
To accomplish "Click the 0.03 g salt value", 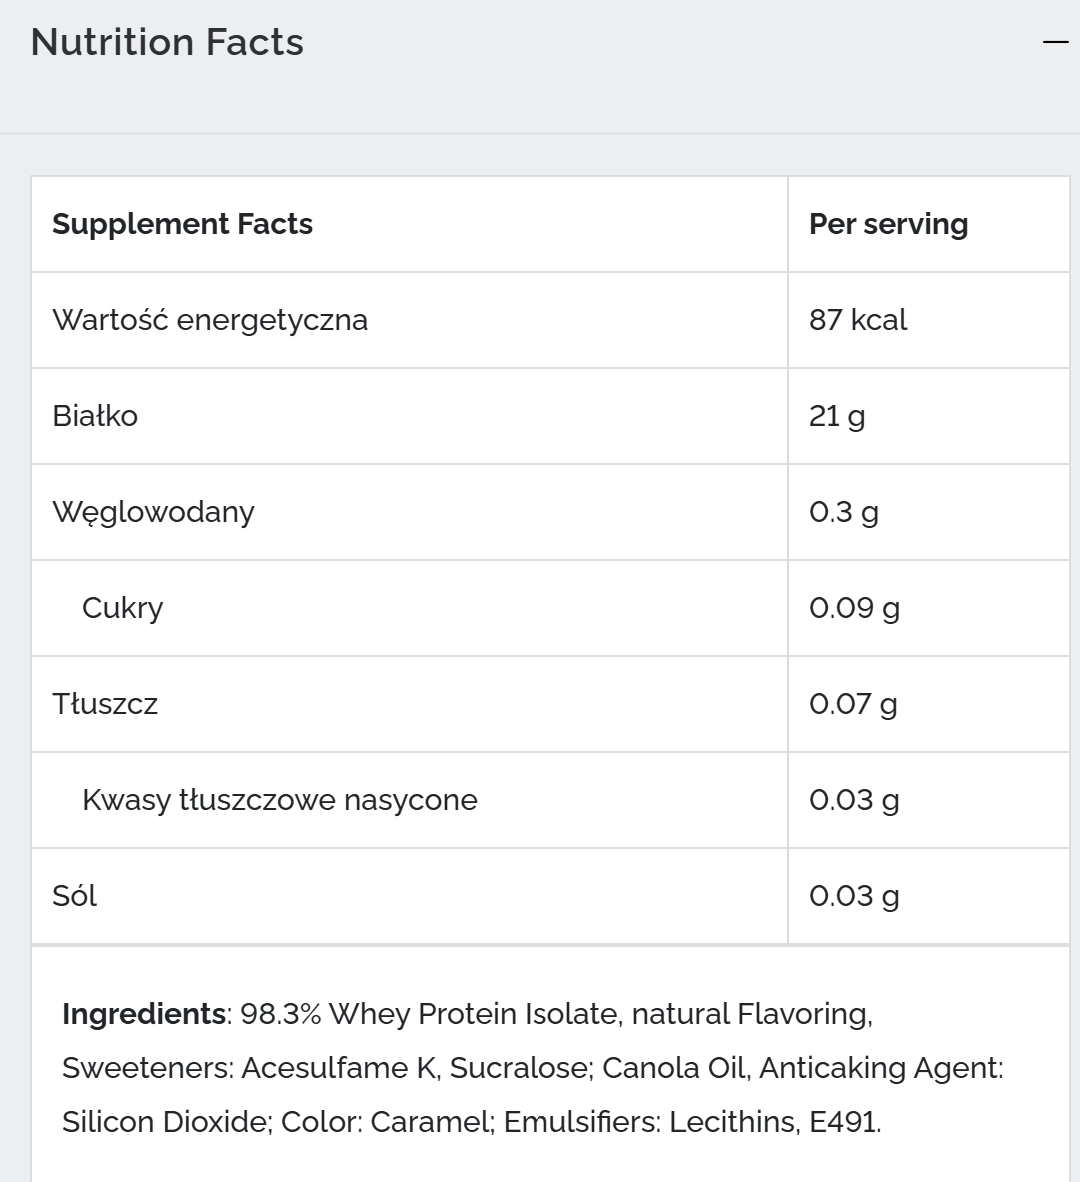I will (x=854, y=896).
